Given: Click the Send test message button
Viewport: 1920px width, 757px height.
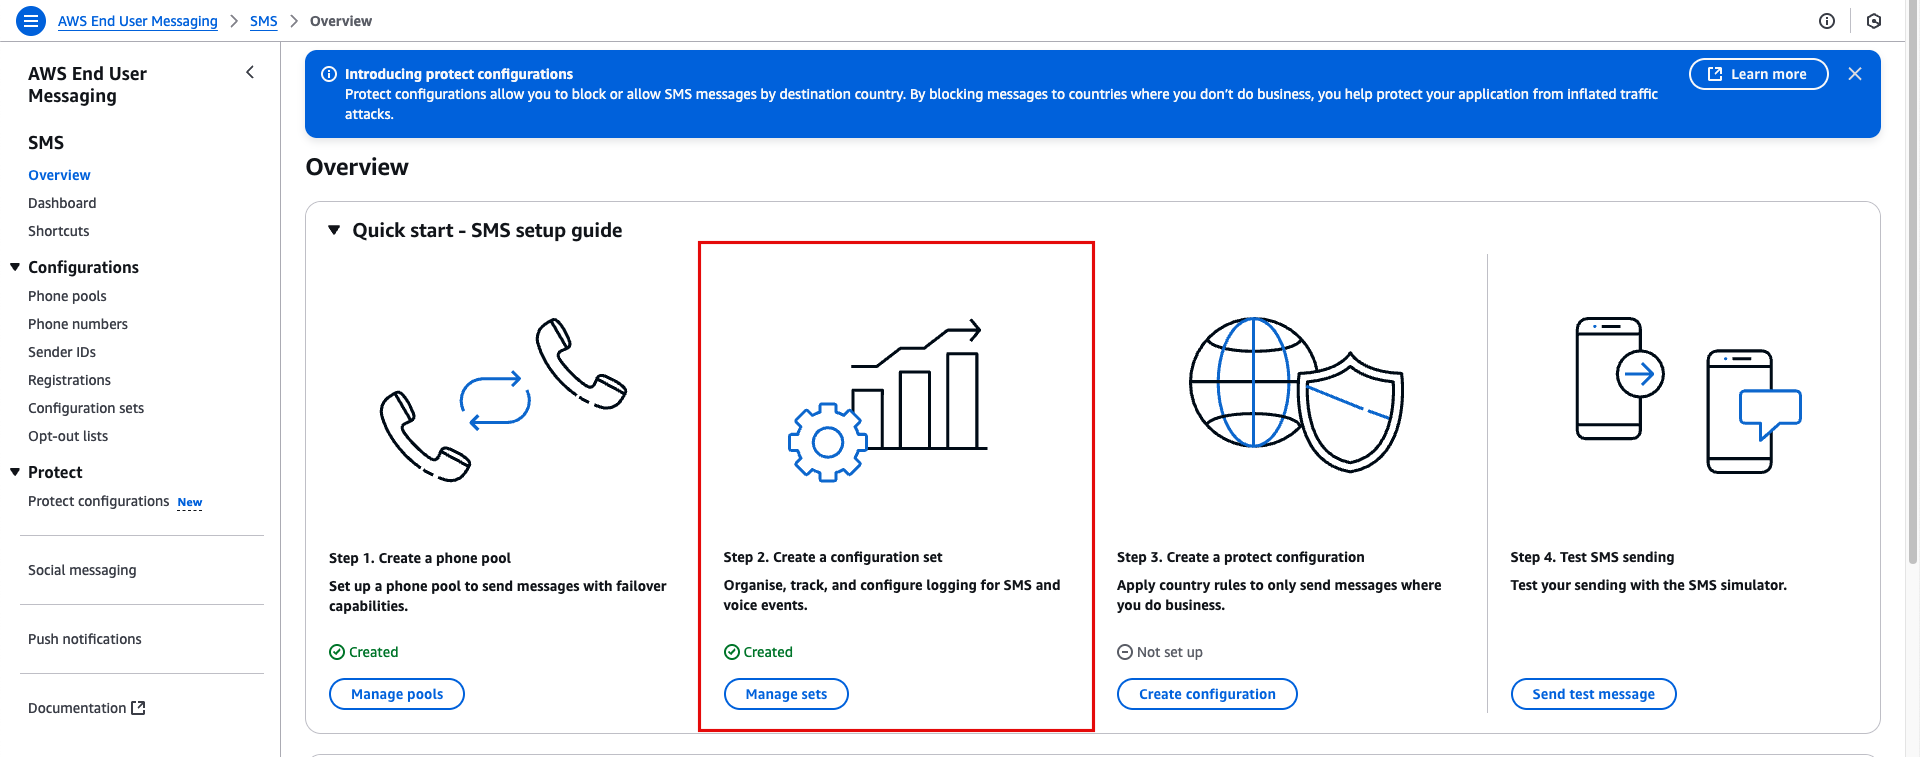Looking at the screenshot, I should [x=1593, y=694].
